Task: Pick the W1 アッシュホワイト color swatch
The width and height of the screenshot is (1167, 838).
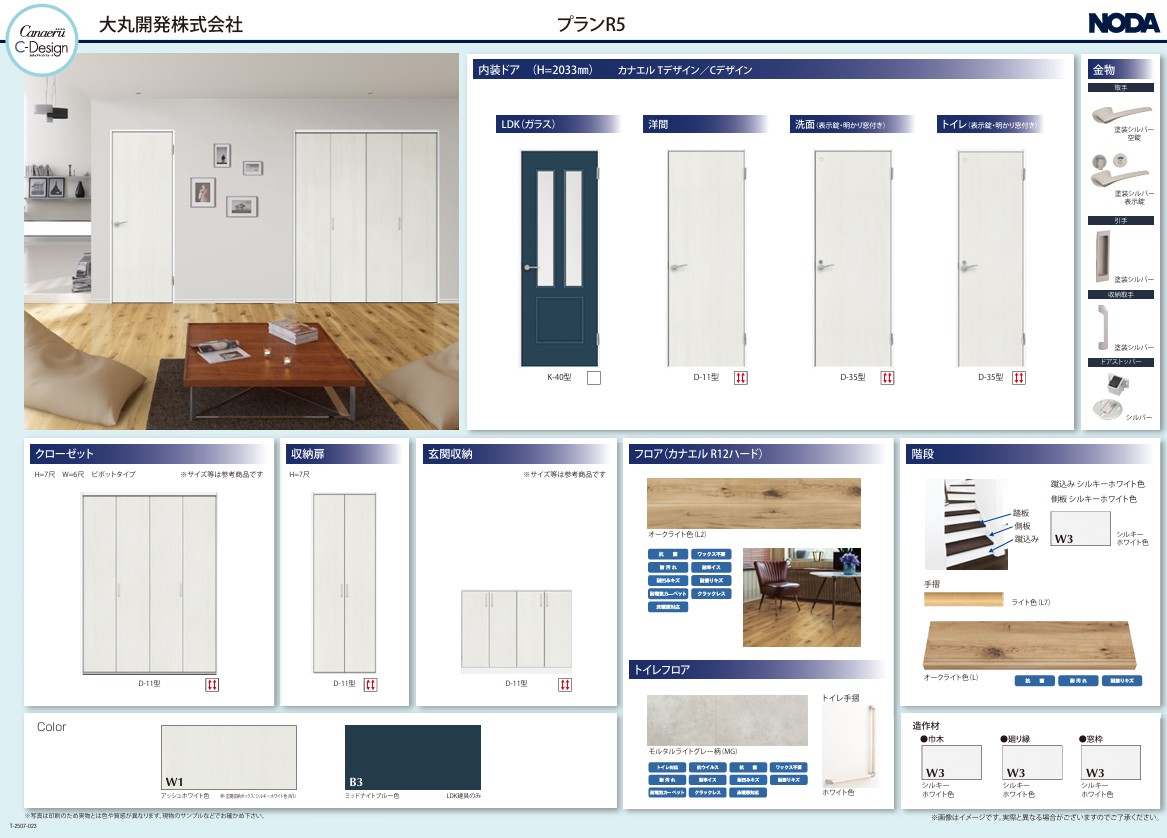Action: tap(228, 757)
